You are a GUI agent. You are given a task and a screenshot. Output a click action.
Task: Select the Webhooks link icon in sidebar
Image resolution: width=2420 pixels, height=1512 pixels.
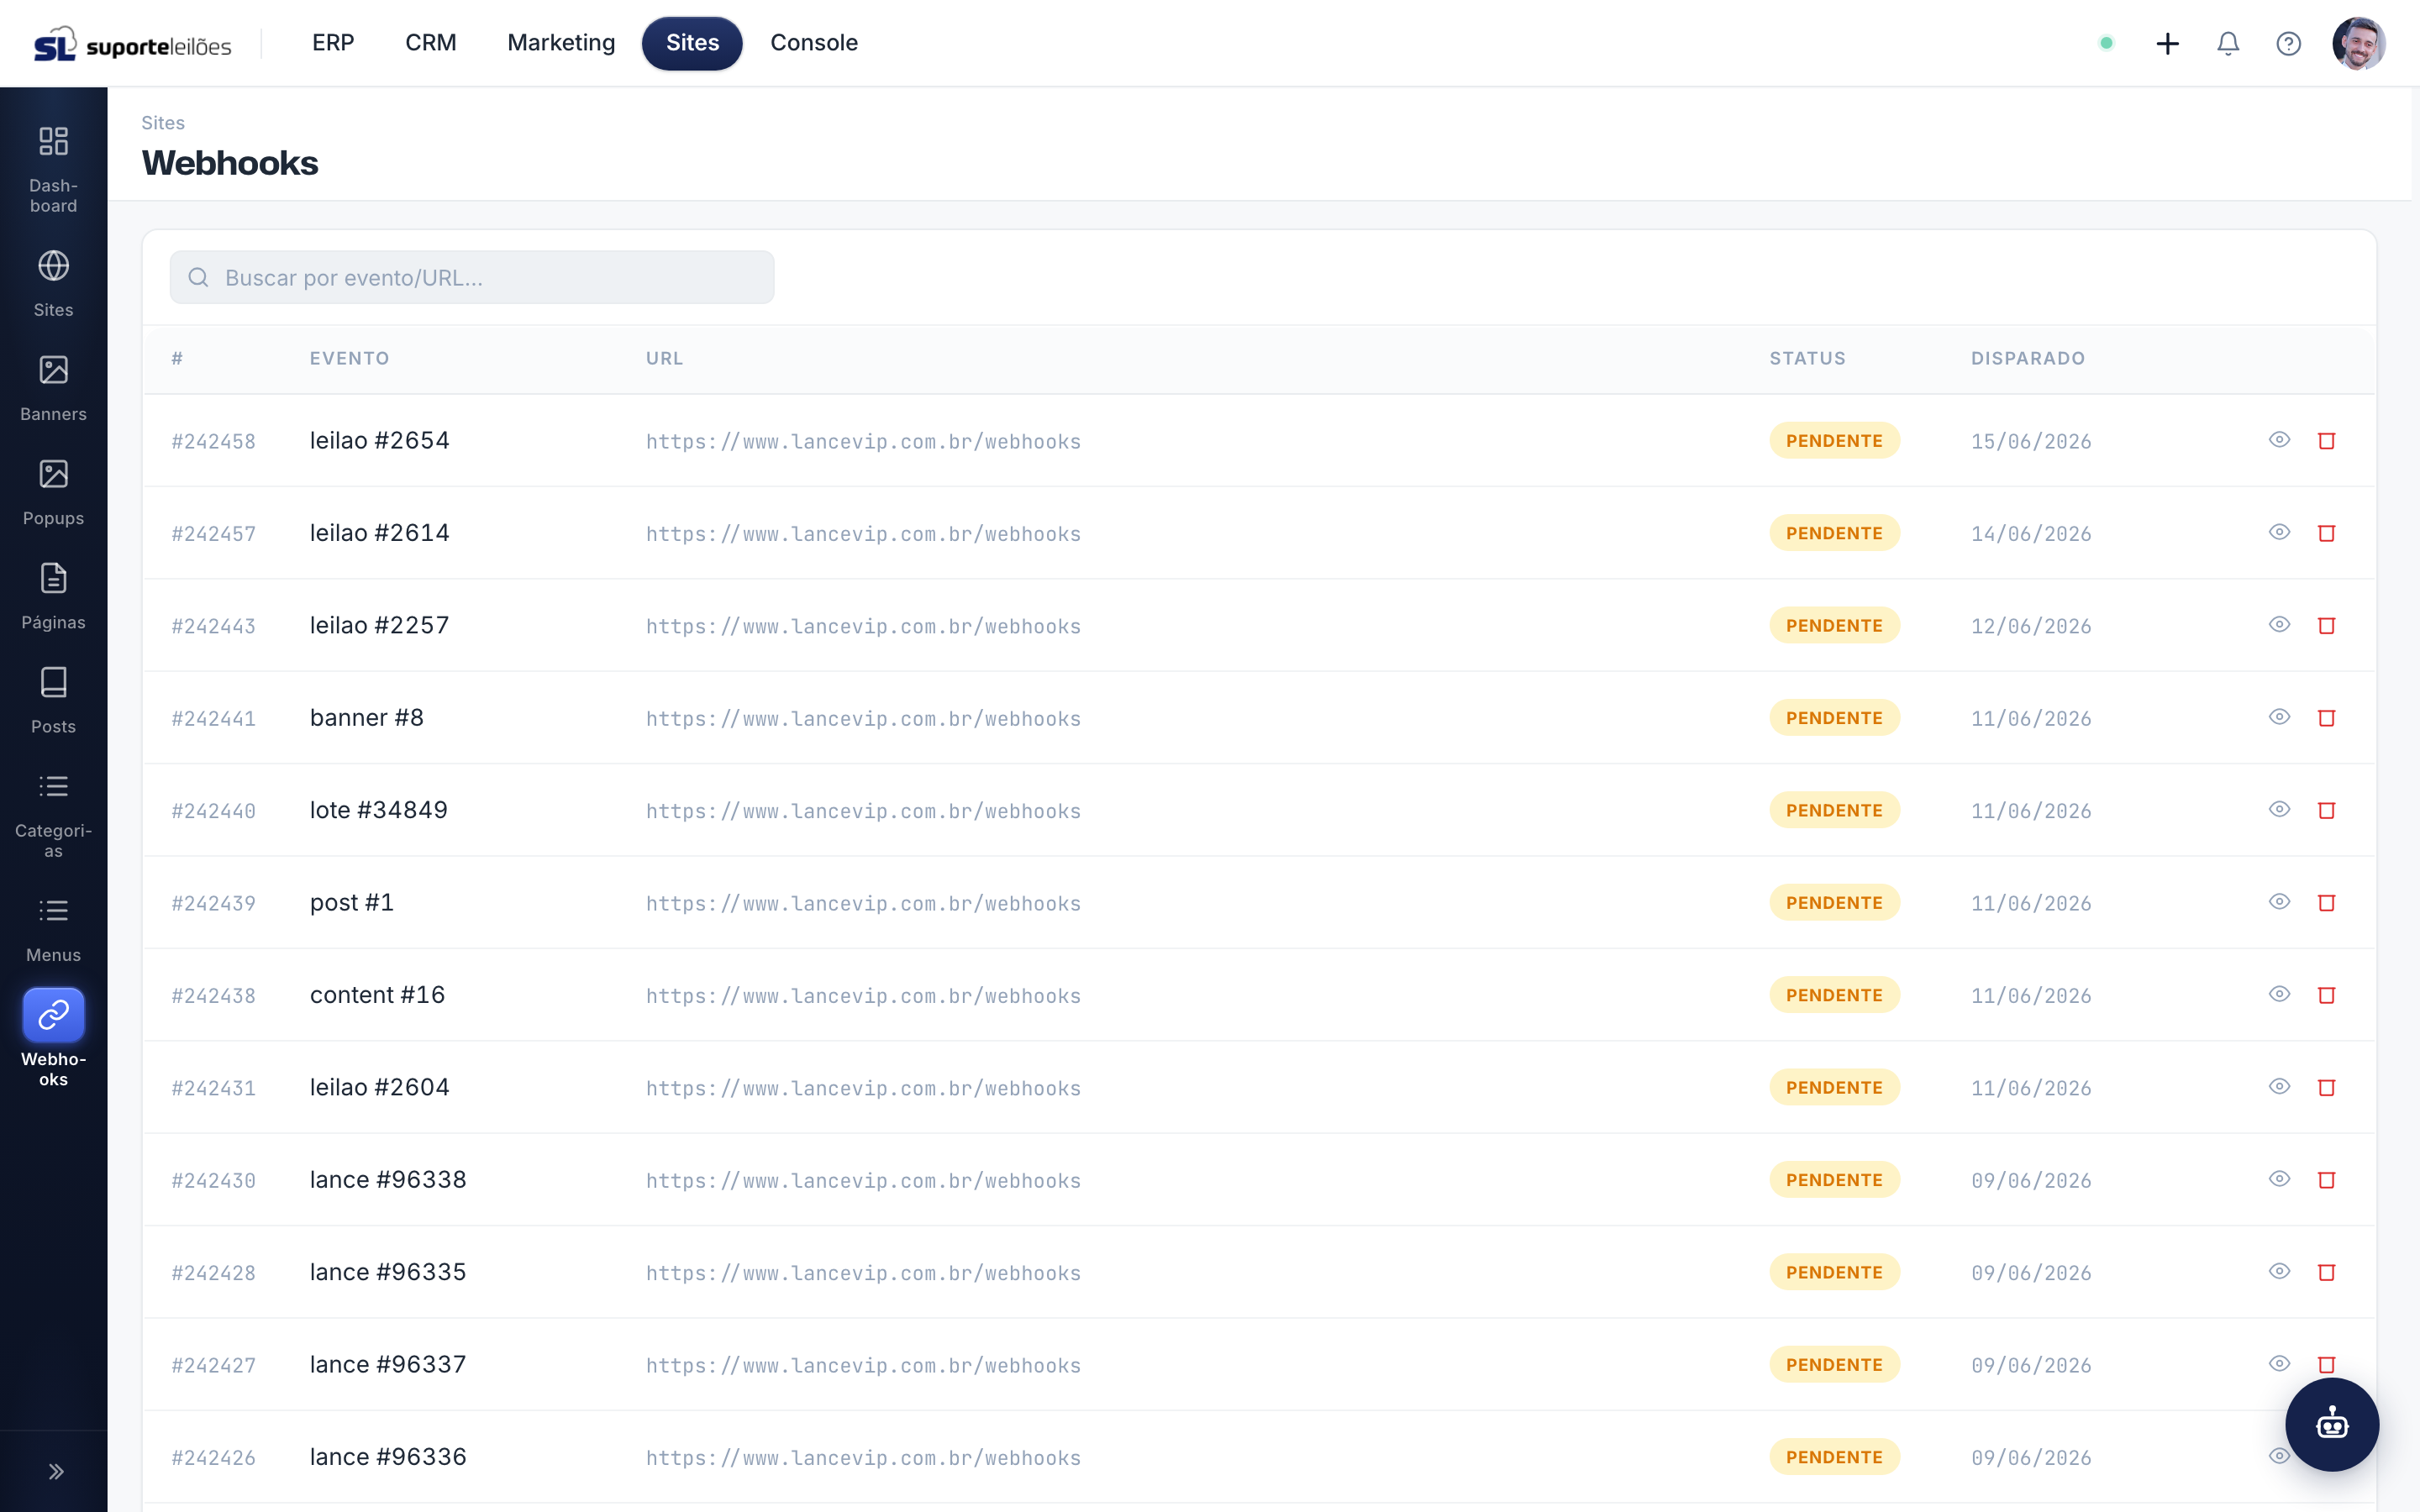53,1015
